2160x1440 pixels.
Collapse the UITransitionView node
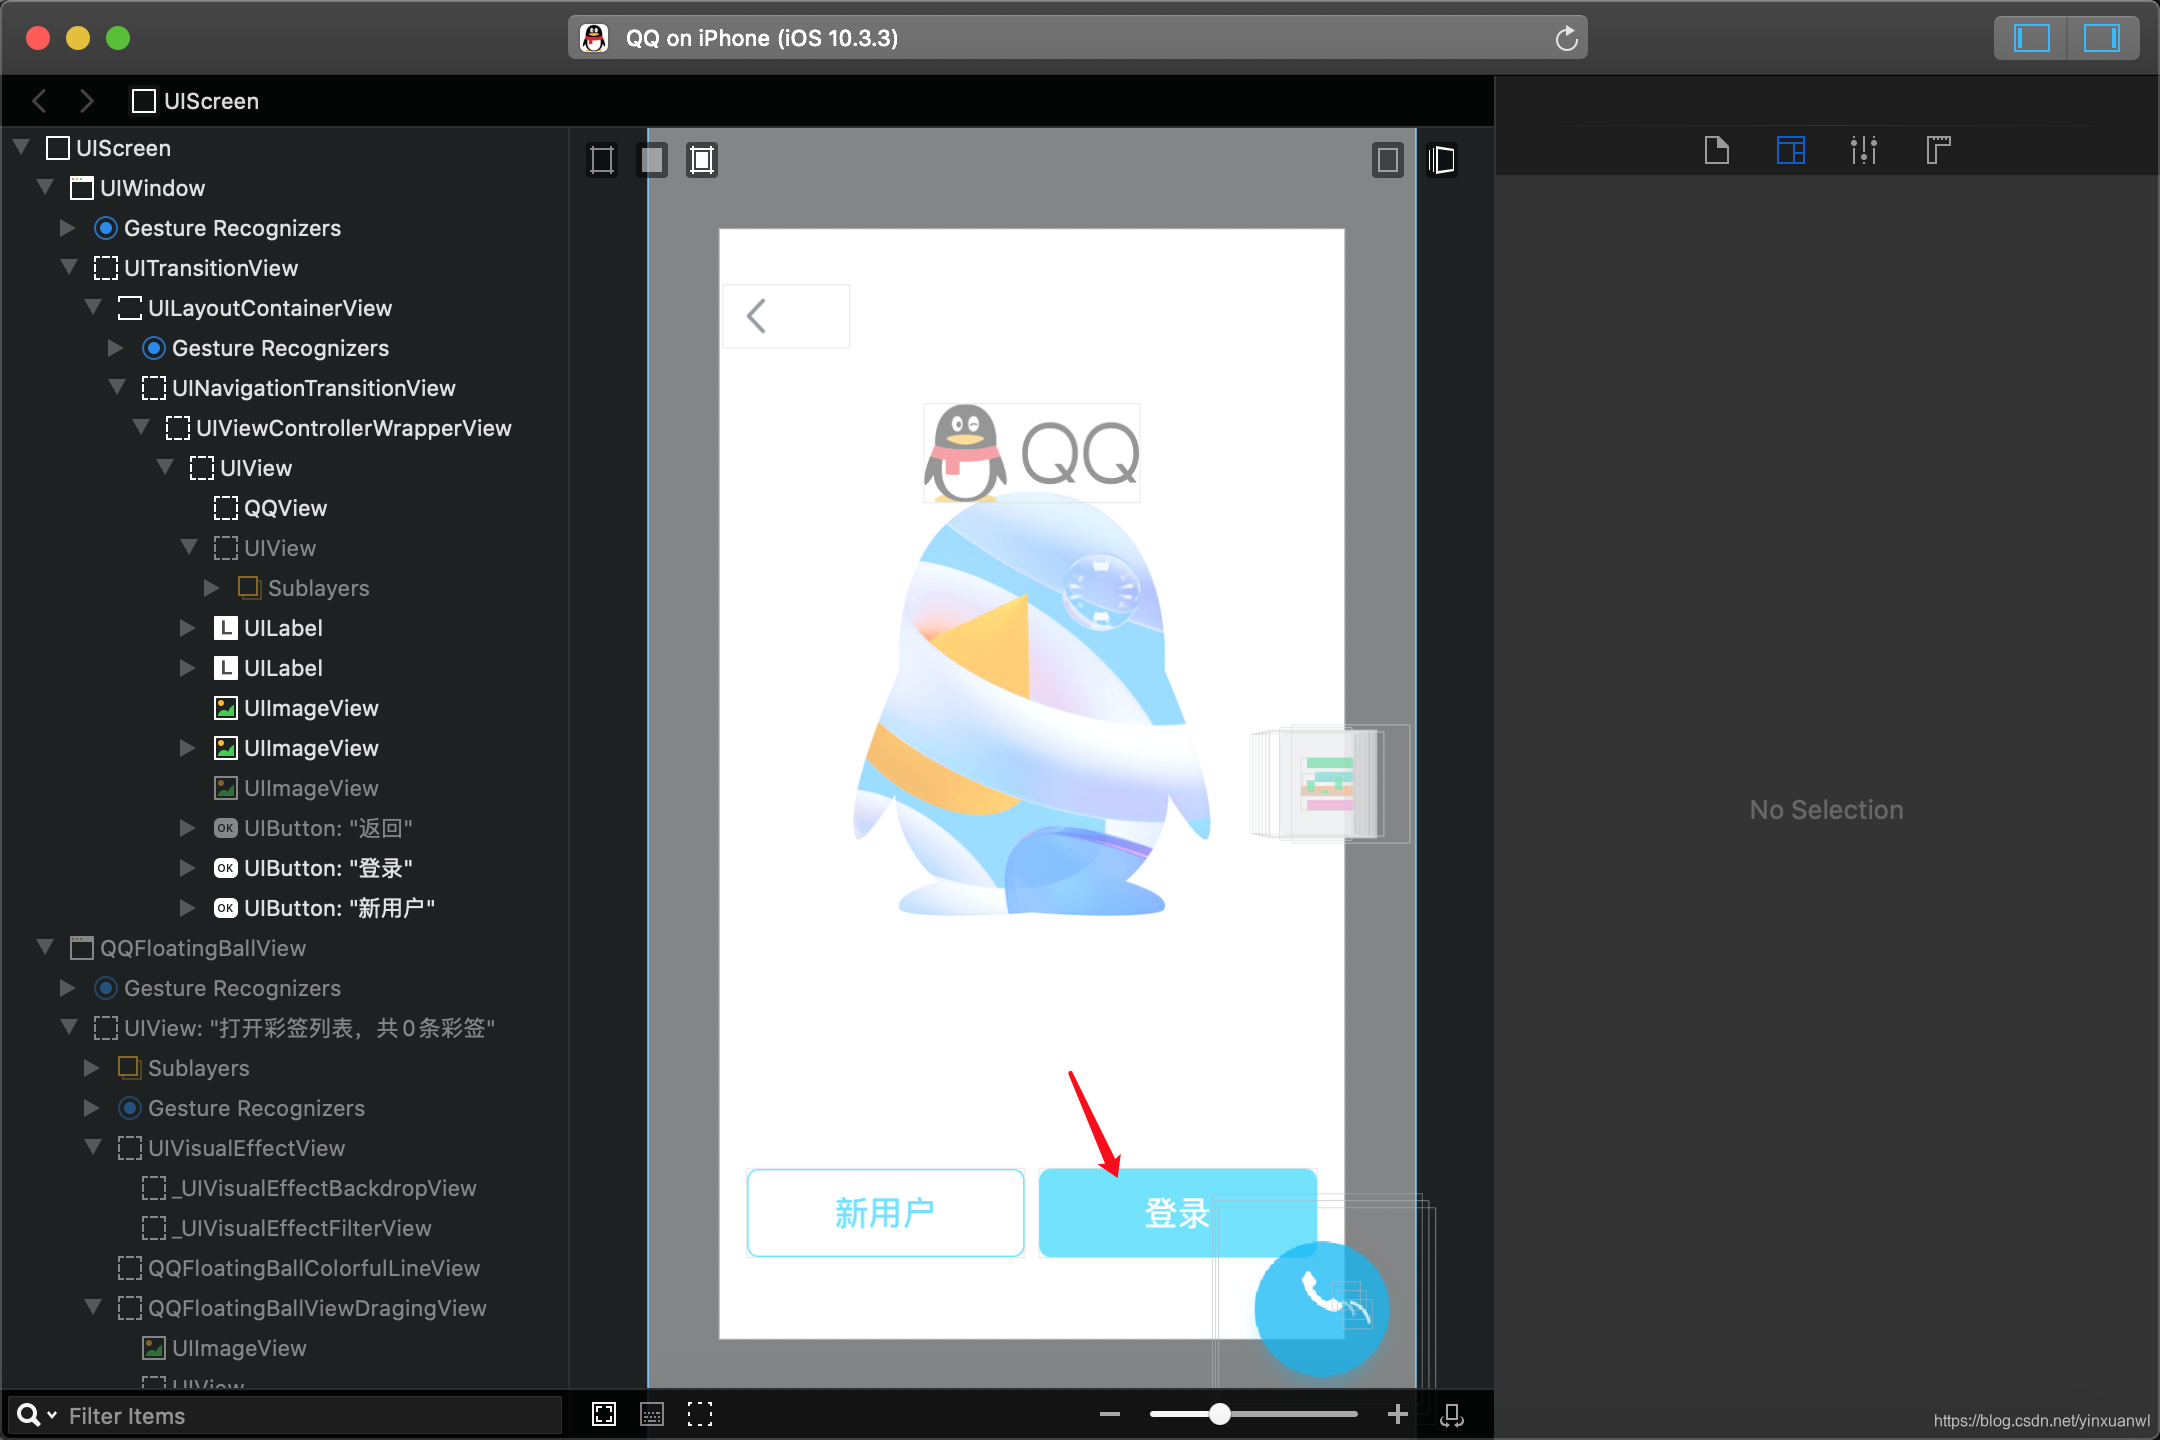[69, 268]
